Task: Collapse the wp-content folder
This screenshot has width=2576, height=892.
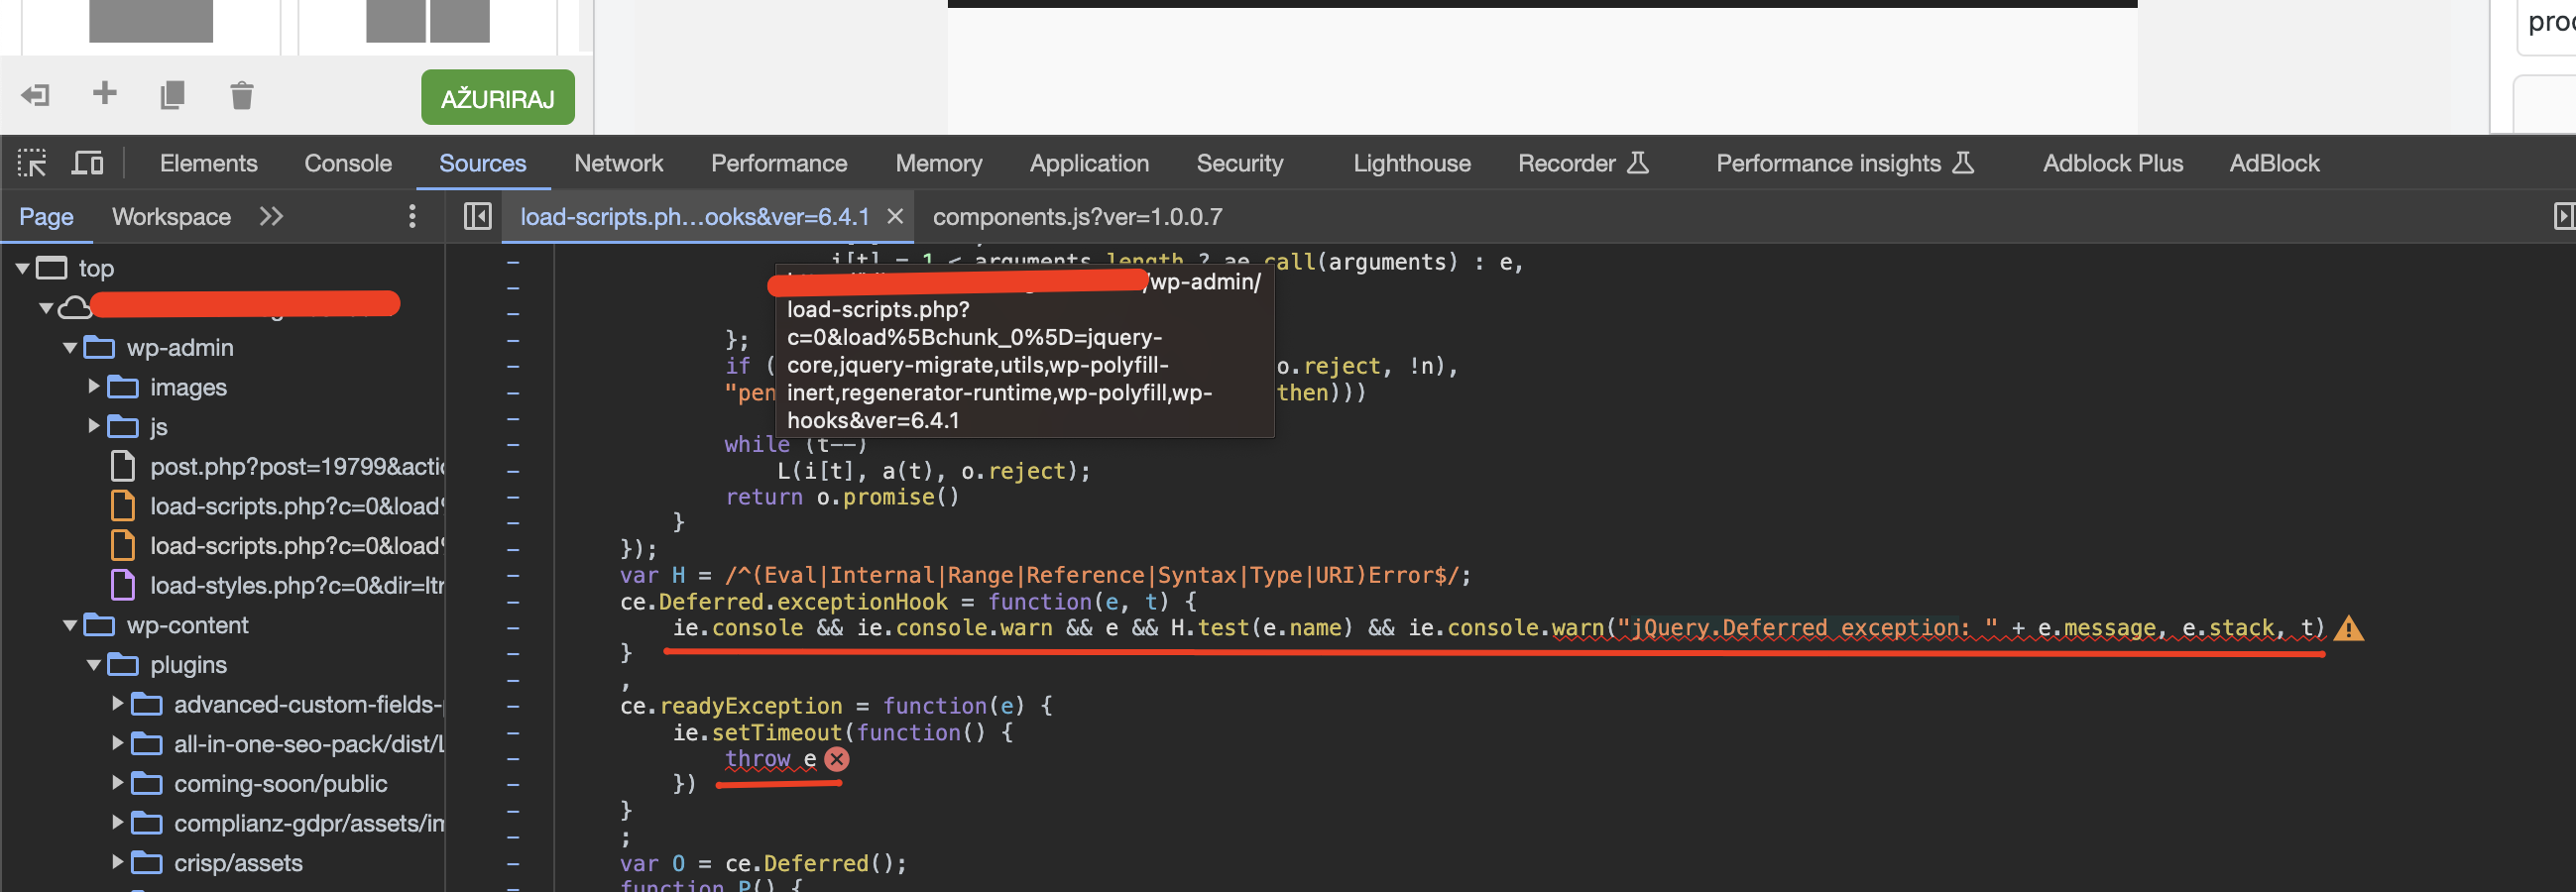Action: pos(70,625)
